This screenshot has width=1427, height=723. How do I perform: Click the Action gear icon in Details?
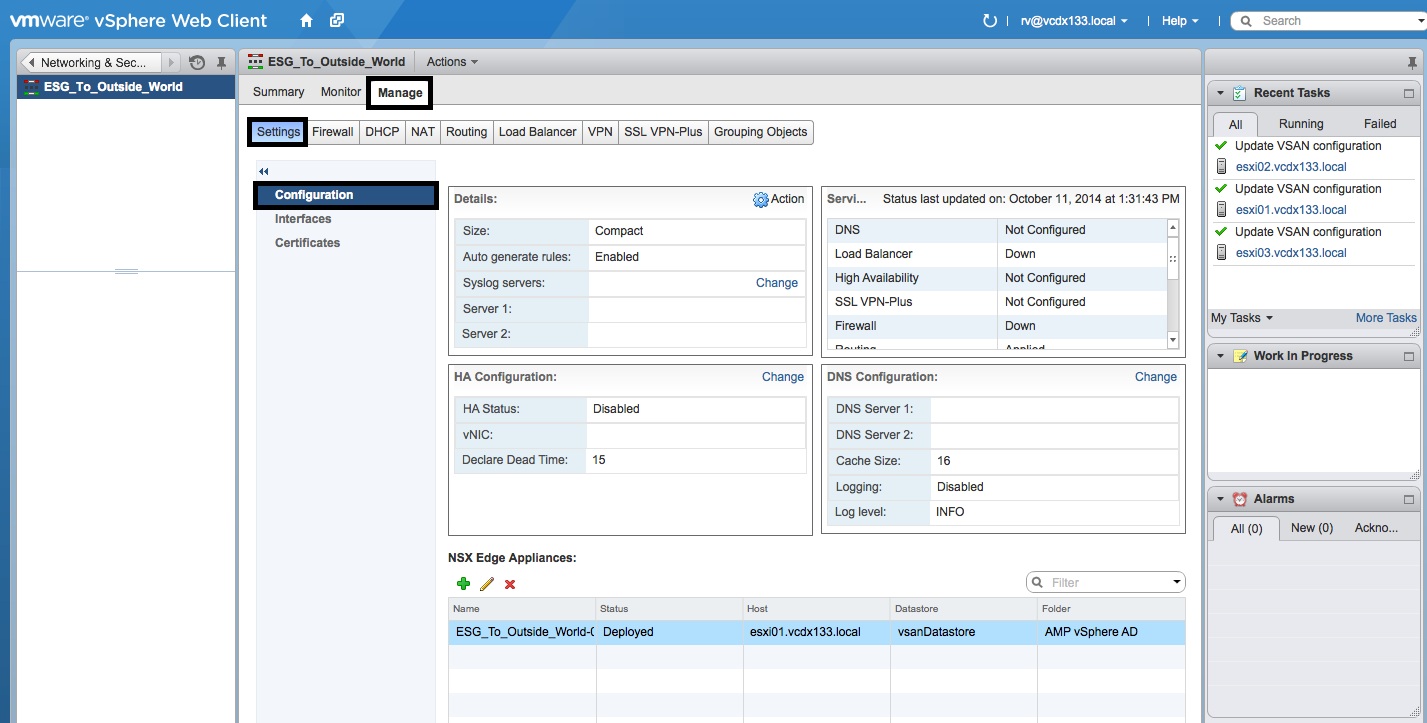pos(761,200)
